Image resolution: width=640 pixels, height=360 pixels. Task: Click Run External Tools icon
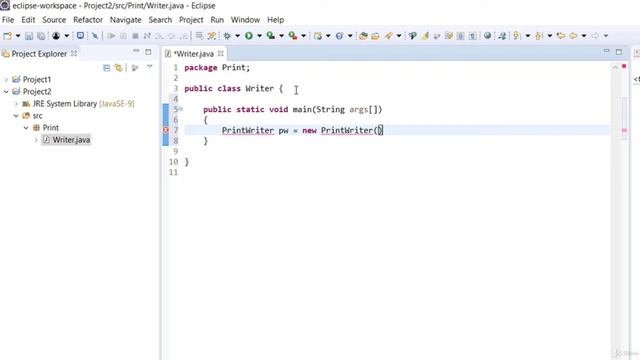(293, 36)
